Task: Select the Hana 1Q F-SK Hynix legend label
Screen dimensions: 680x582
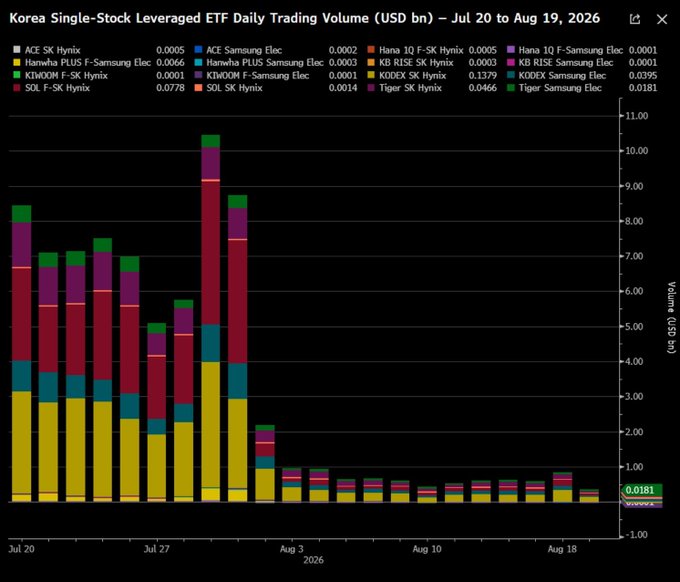Action: (x=421, y=50)
